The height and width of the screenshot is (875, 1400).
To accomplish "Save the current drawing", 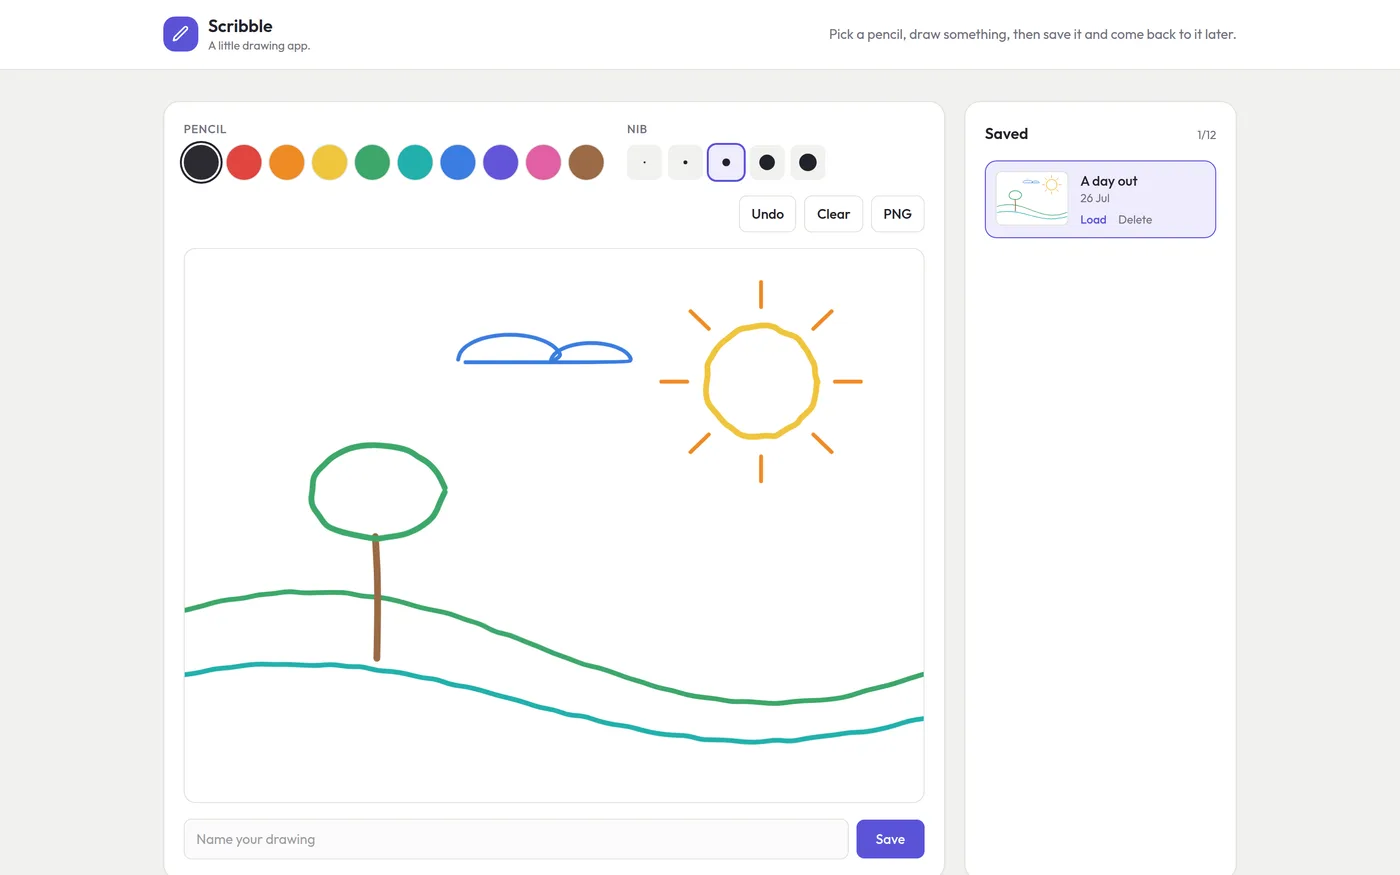I will pyautogui.click(x=890, y=839).
